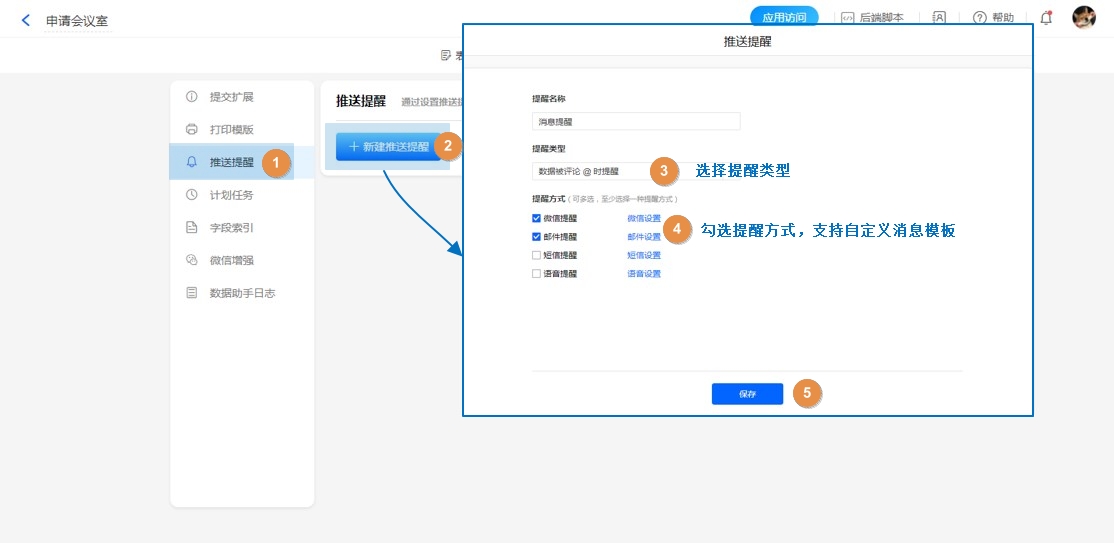Uncheck the 邮件提醒 checkbox
This screenshot has height=543, width=1114.
536,237
